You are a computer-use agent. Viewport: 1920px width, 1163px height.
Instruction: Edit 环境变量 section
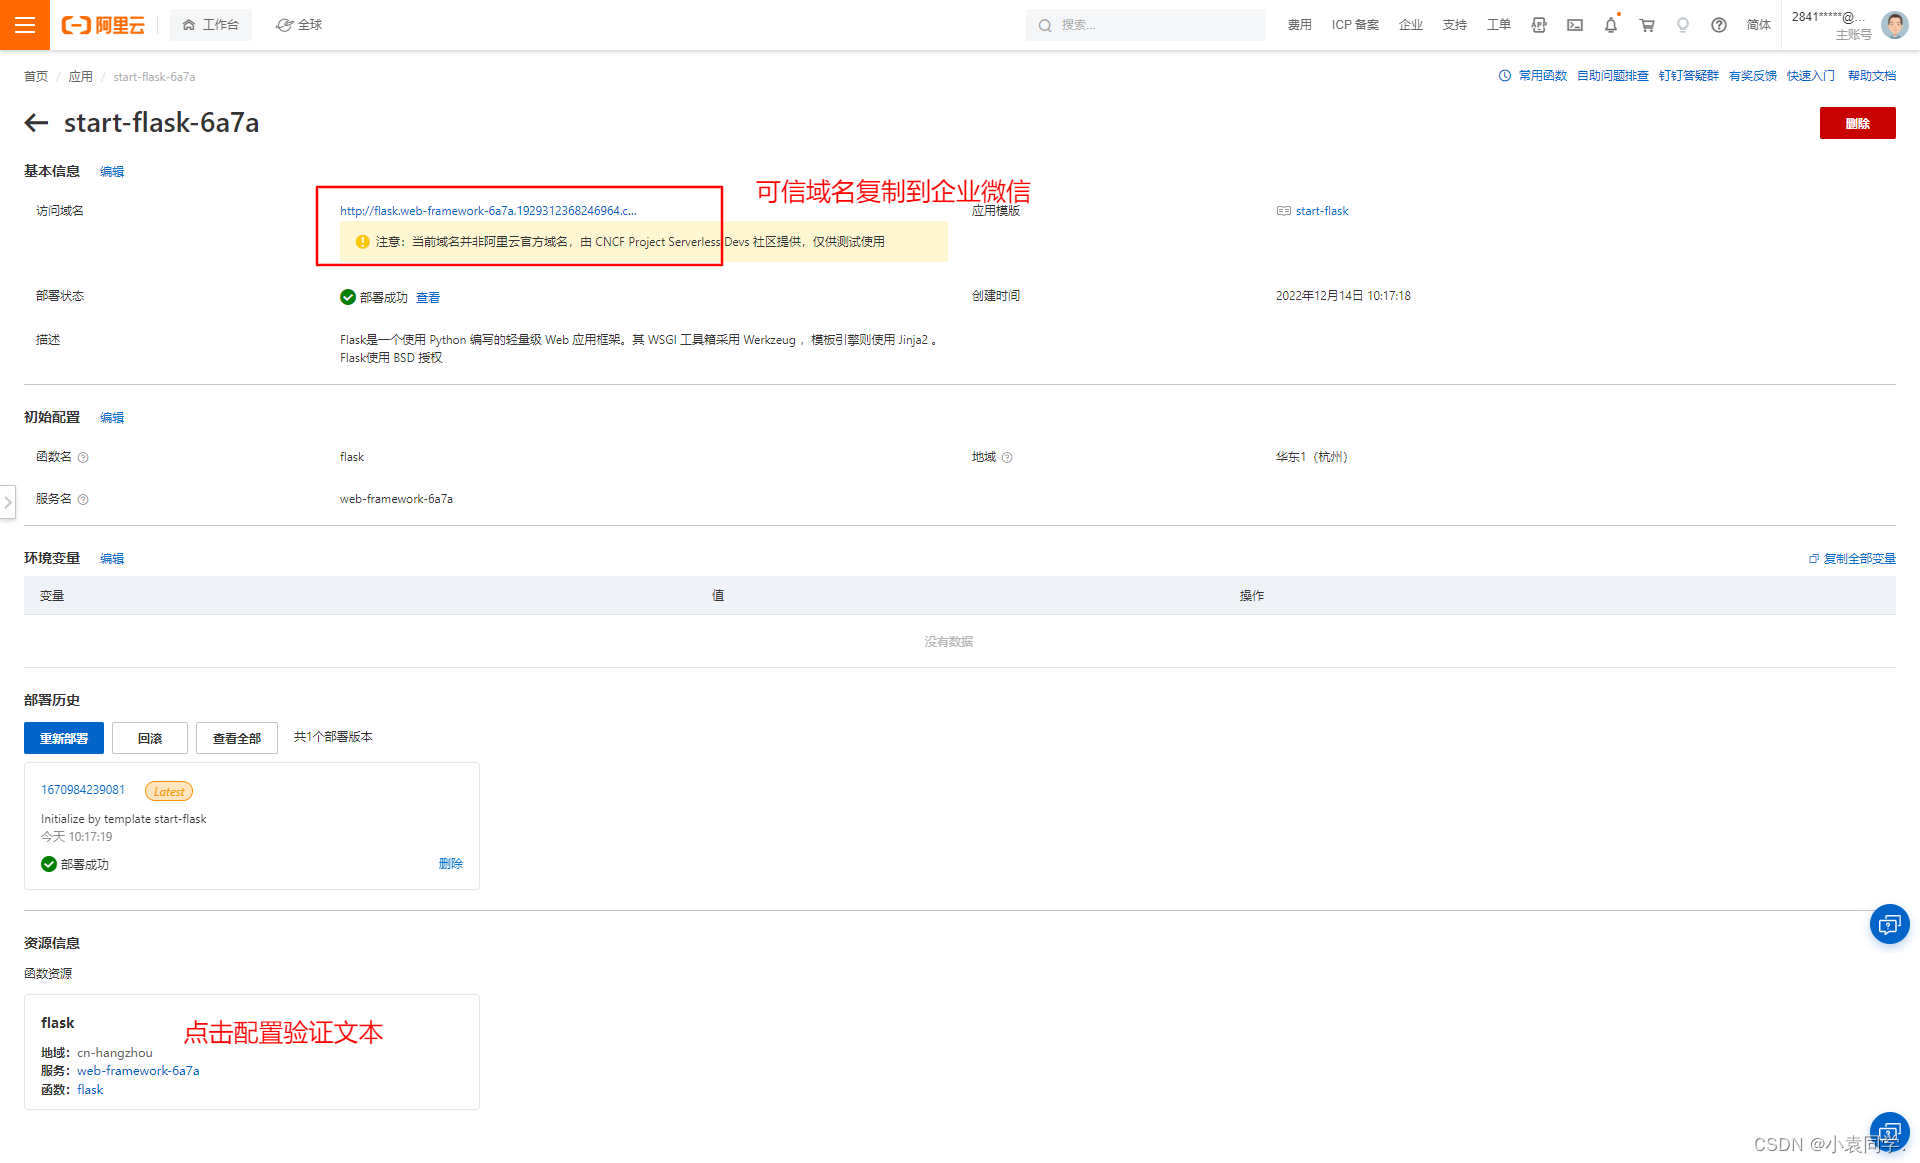point(112,559)
